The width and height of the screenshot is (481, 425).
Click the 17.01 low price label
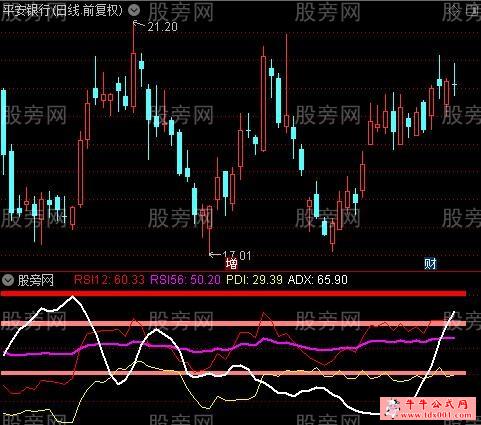(x=237, y=255)
